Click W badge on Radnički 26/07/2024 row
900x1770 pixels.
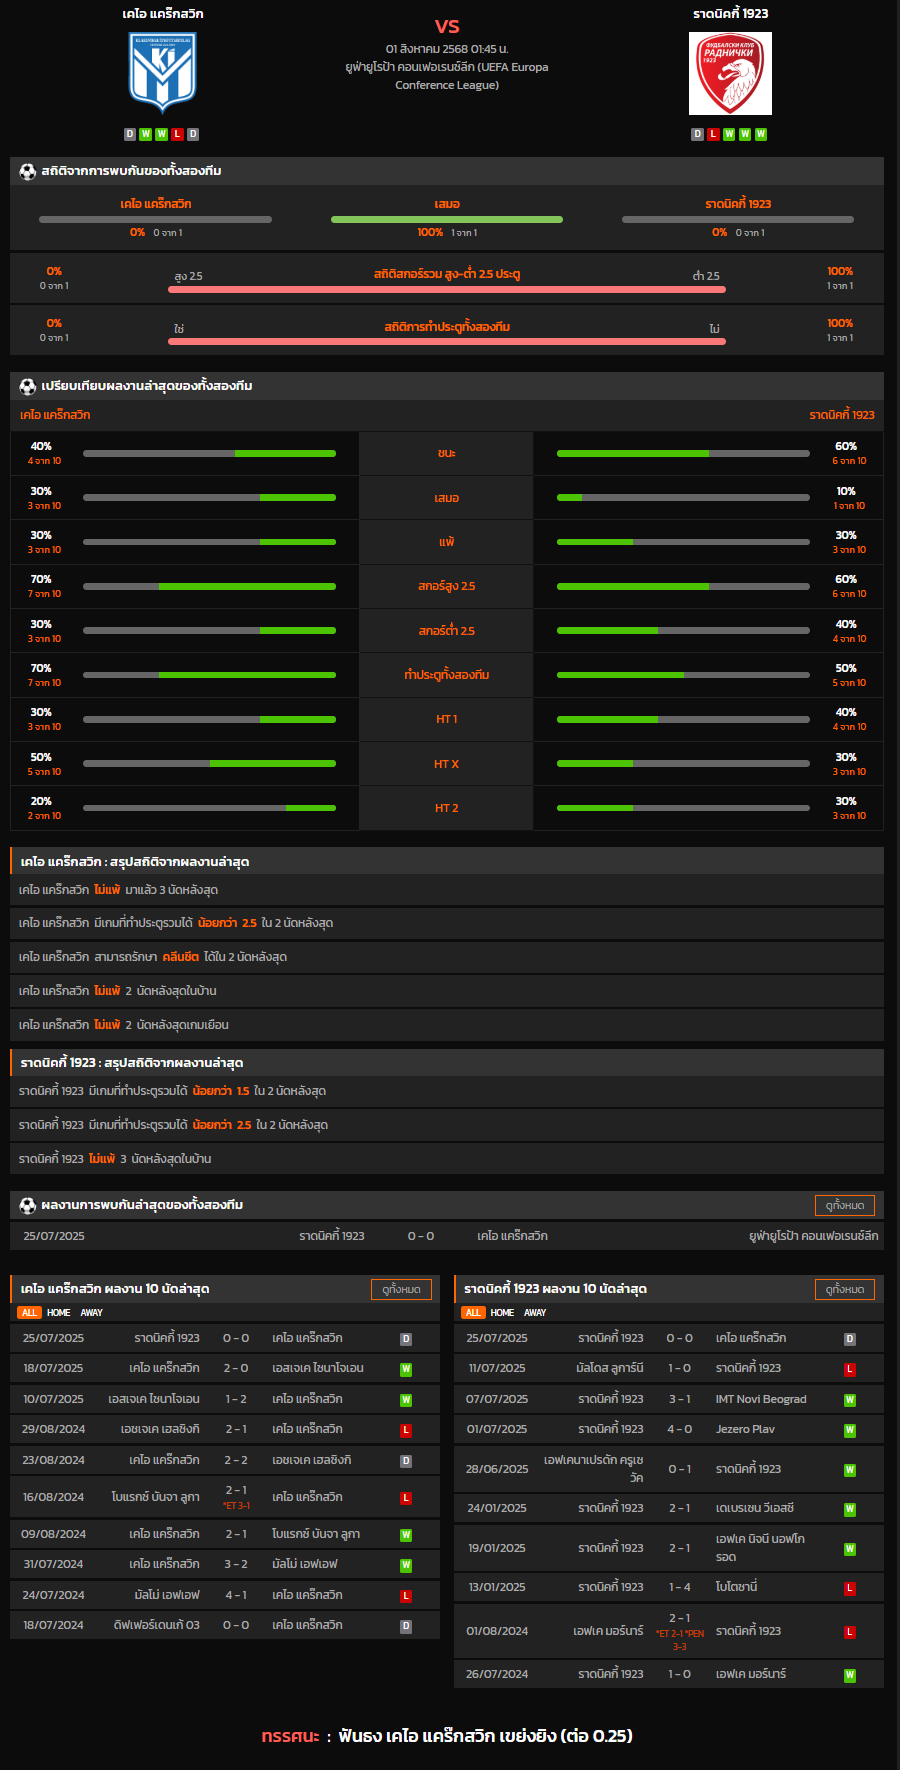850,1675
